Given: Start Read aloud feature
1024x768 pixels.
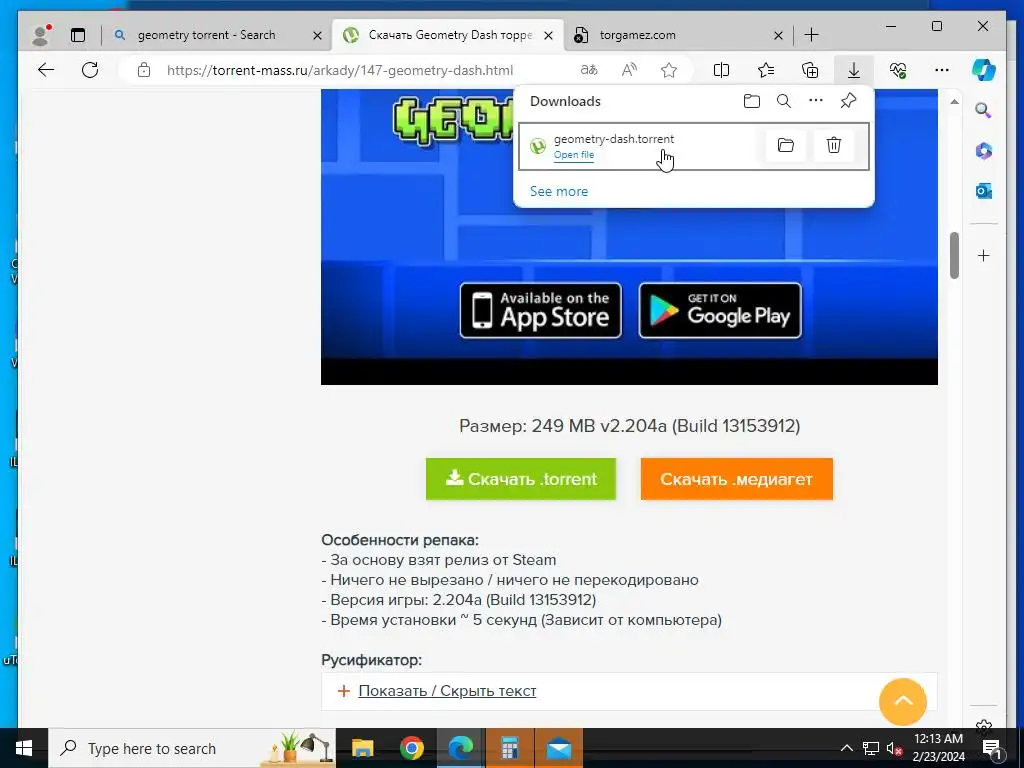Looking at the screenshot, I should click(x=629, y=70).
